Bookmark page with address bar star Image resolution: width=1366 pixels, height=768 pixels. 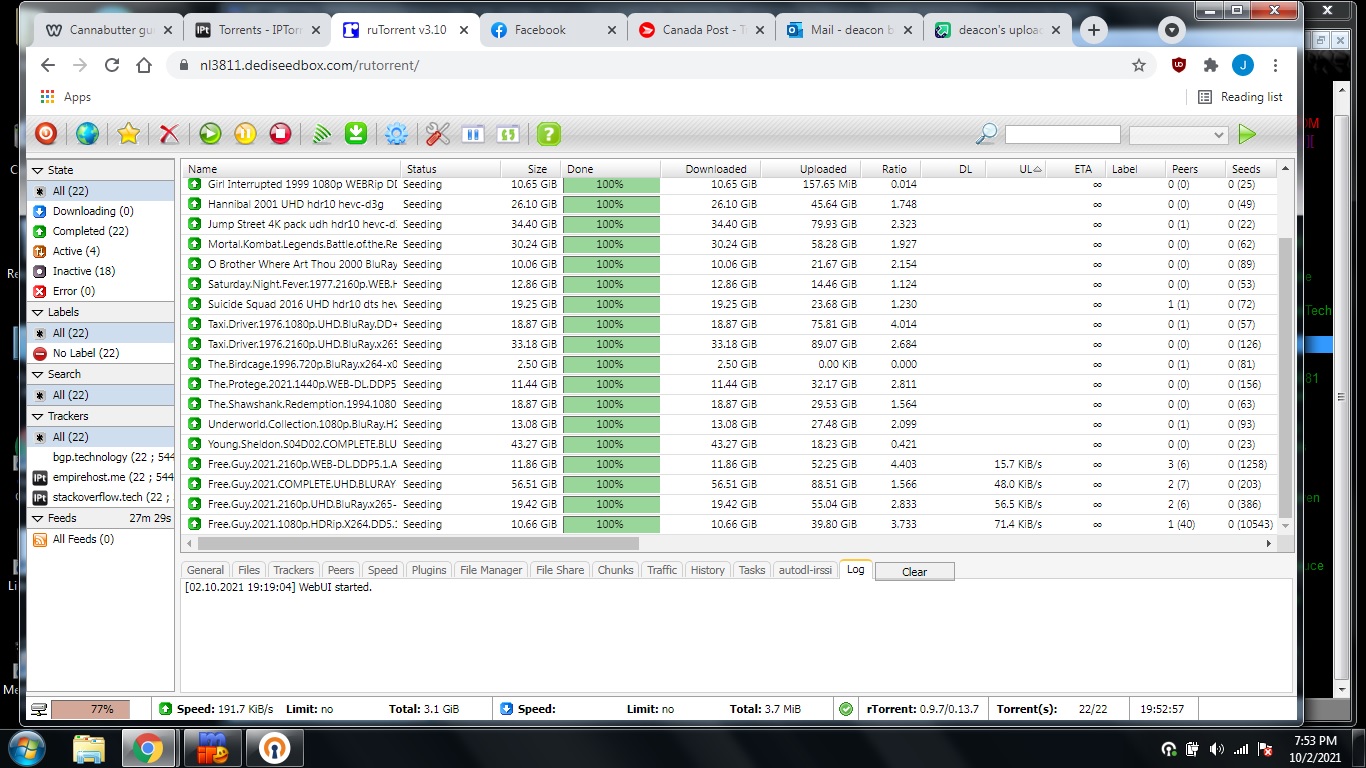click(x=1138, y=65)
